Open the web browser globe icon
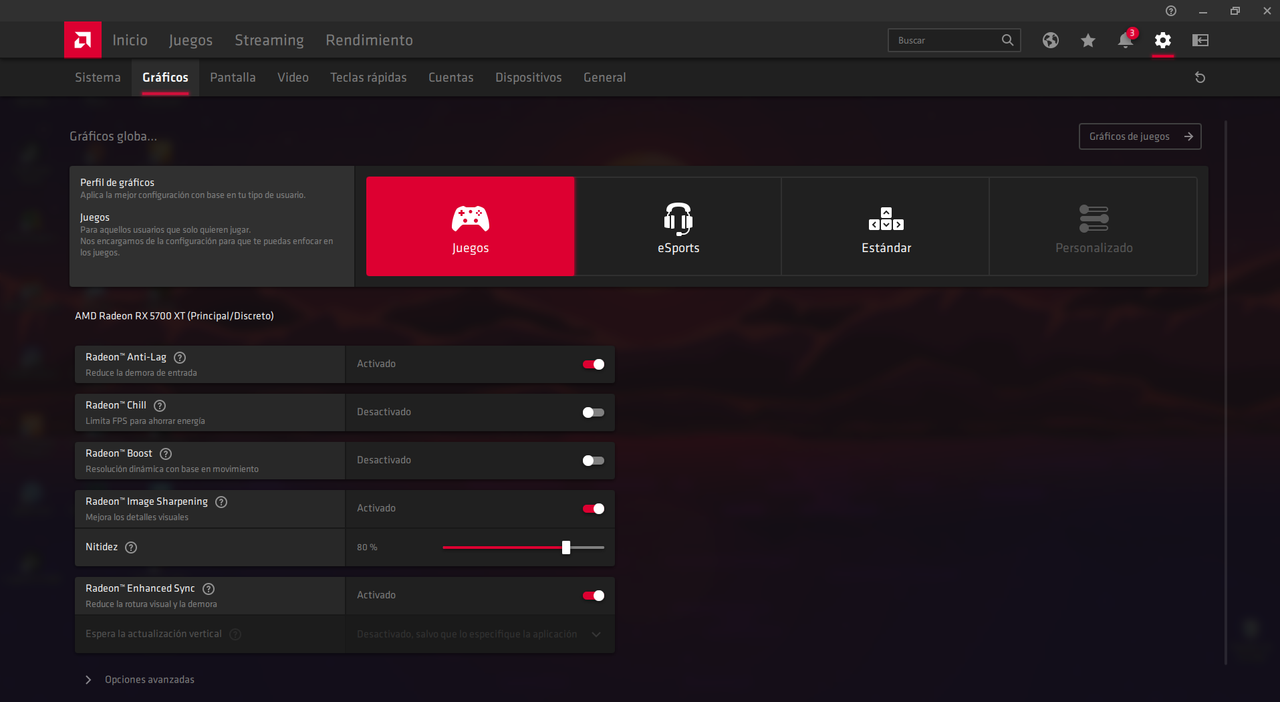 click(x=1050, y=40)
